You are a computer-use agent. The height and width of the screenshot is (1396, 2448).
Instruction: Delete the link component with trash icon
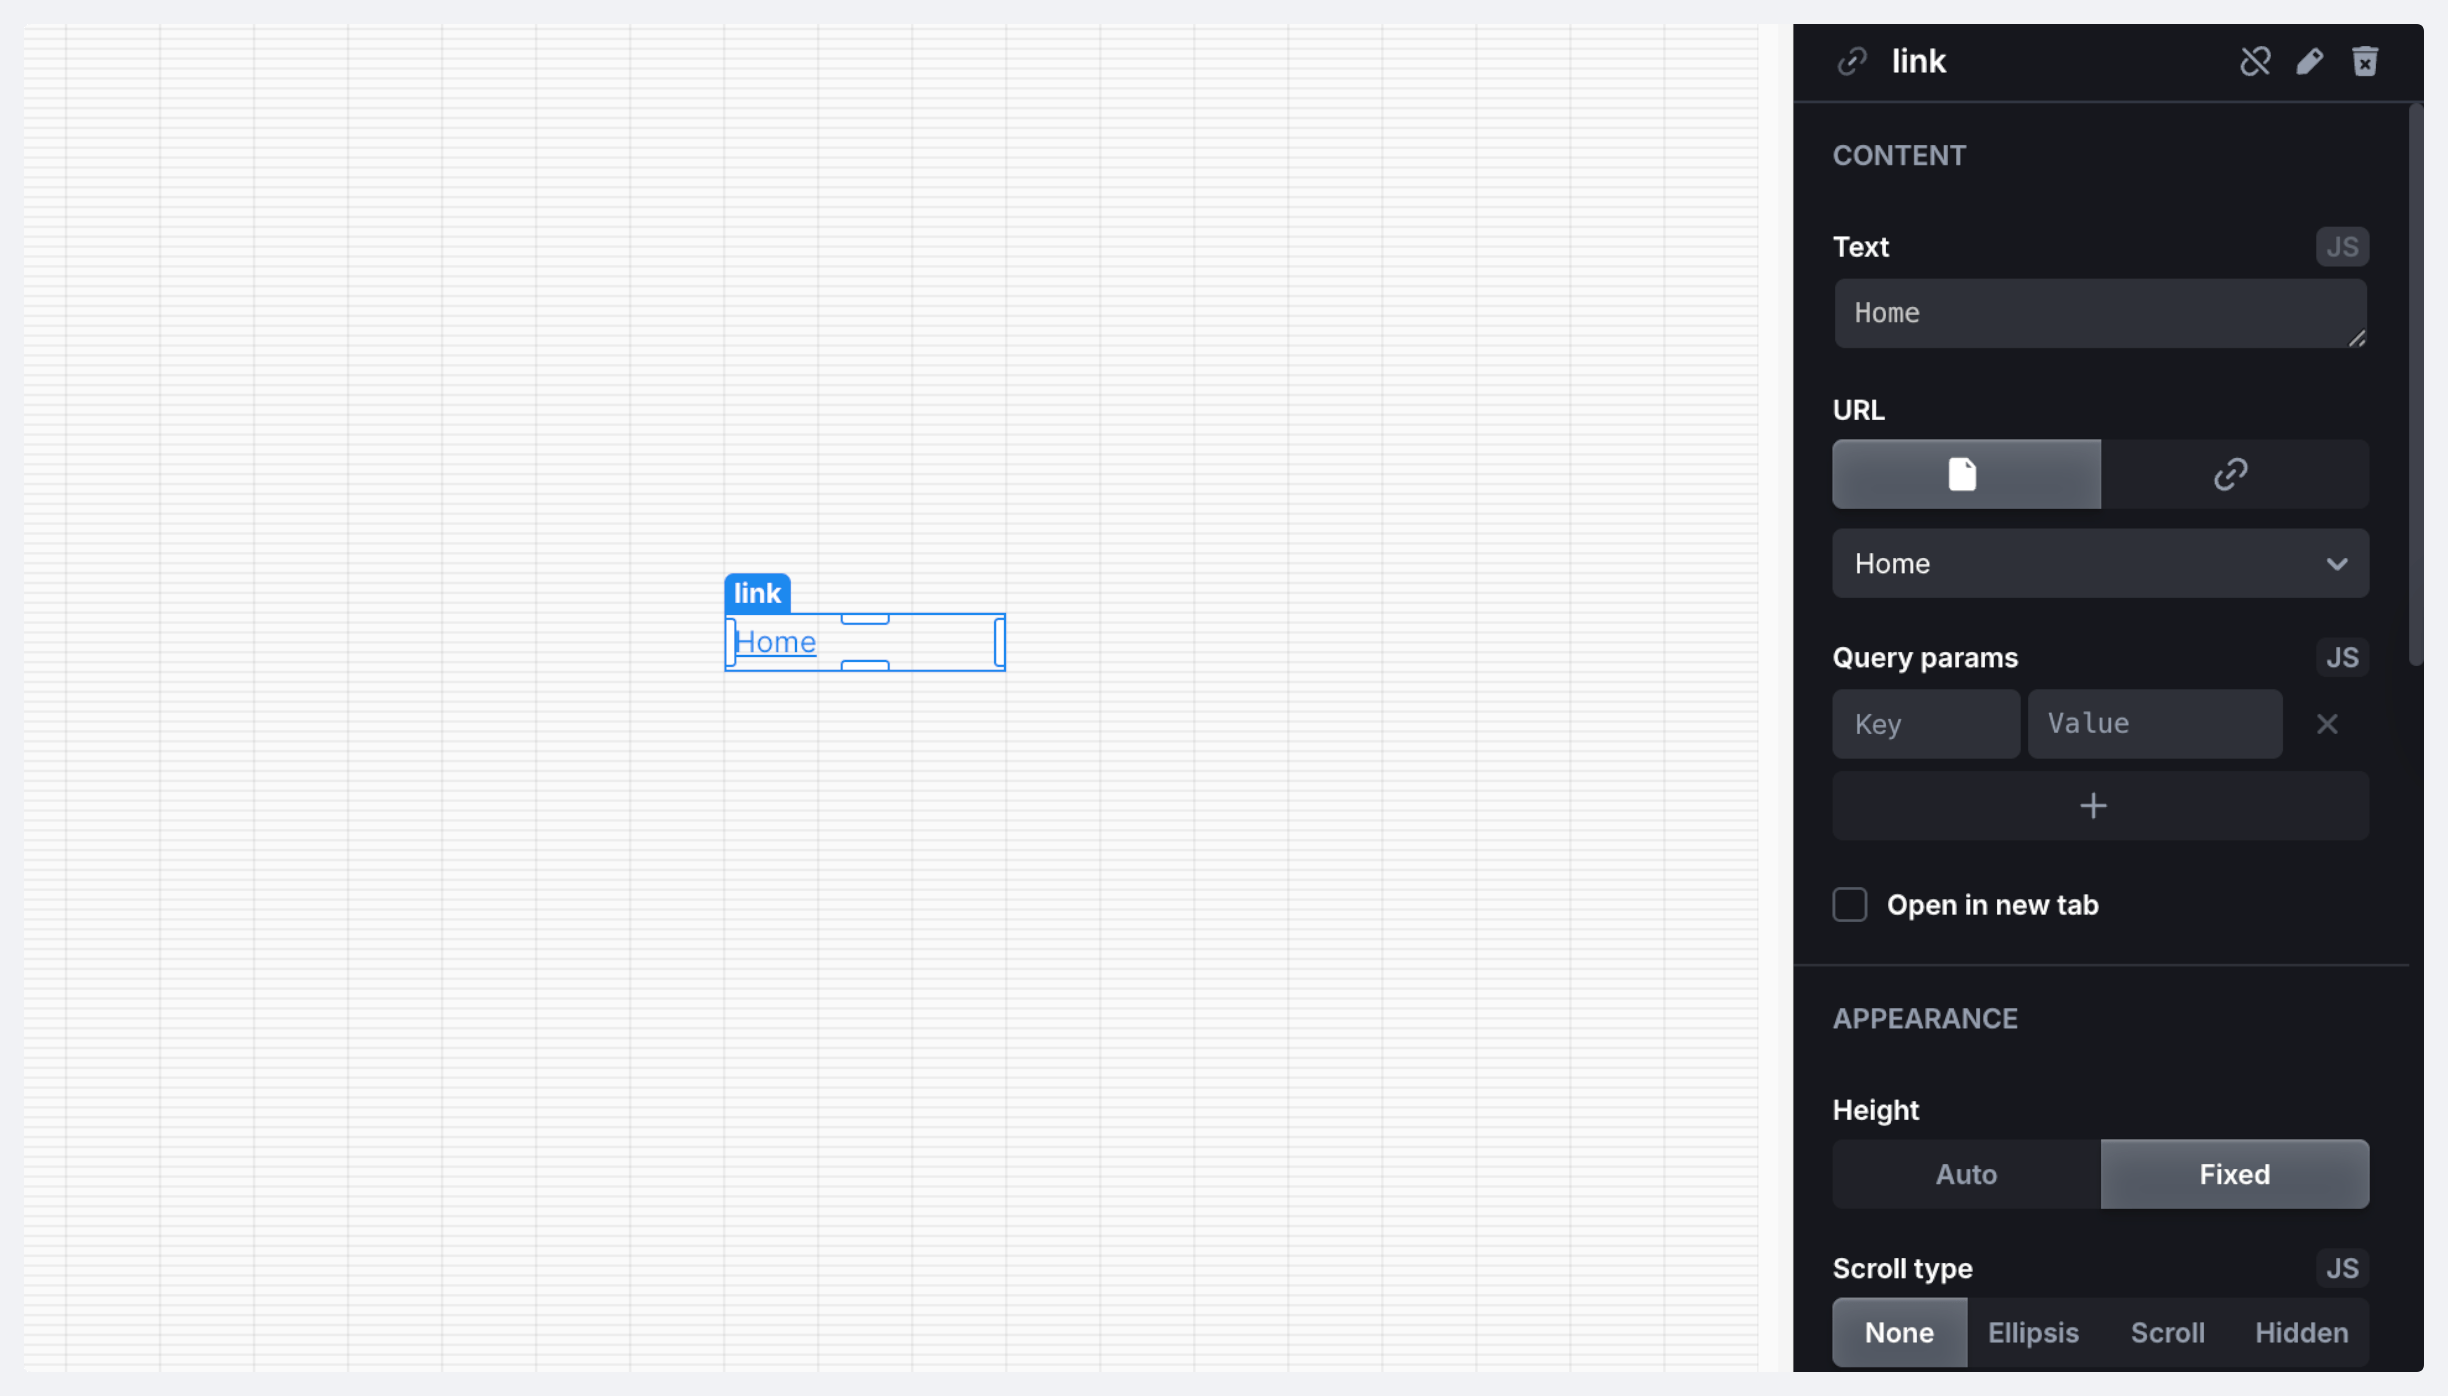pos(2365,62)
